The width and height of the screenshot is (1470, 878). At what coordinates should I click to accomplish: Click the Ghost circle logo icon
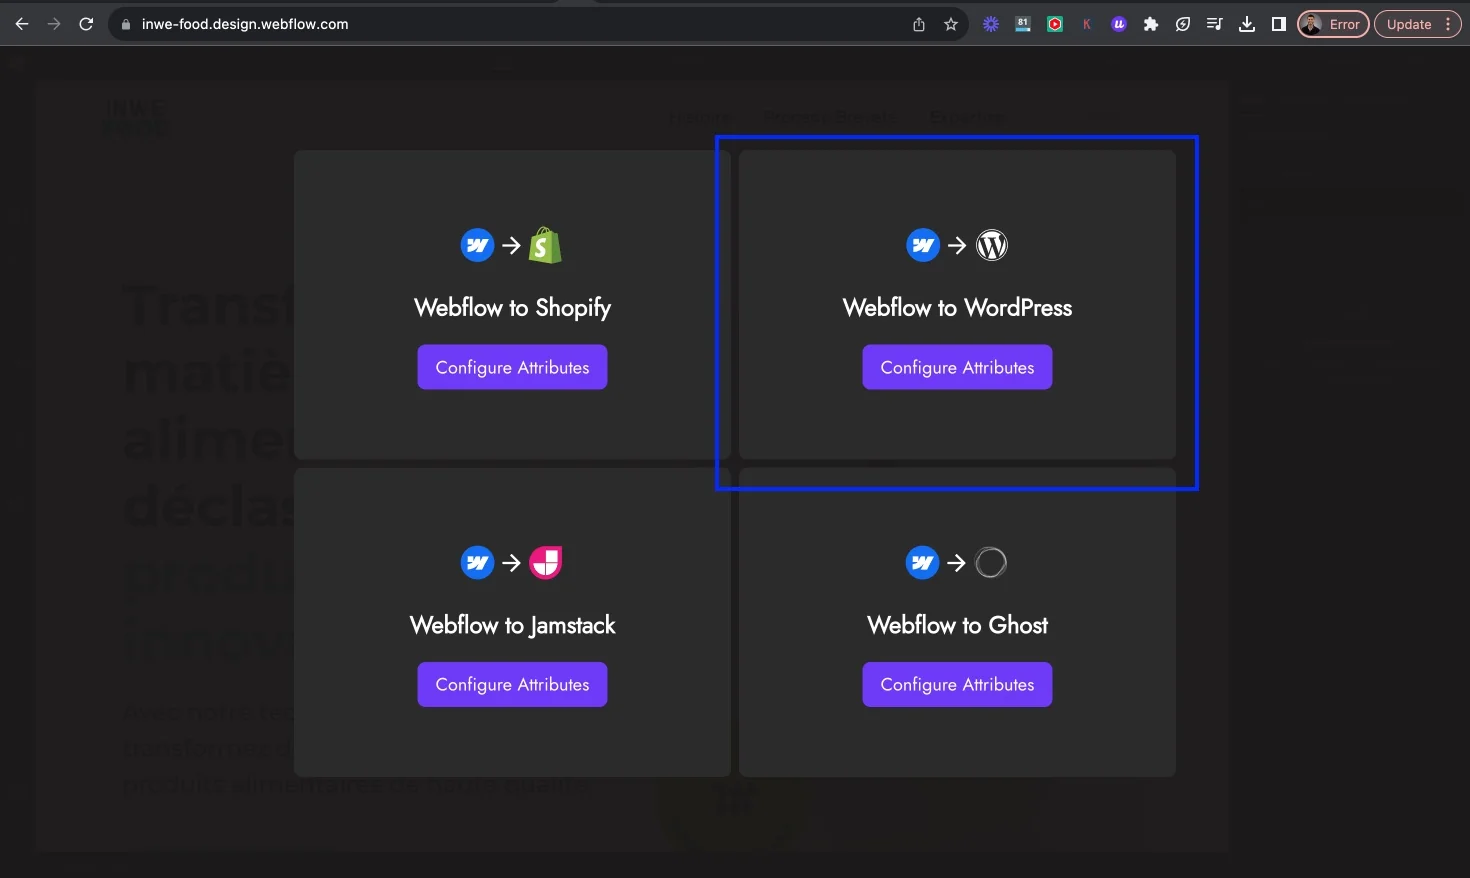pos(991,563)
